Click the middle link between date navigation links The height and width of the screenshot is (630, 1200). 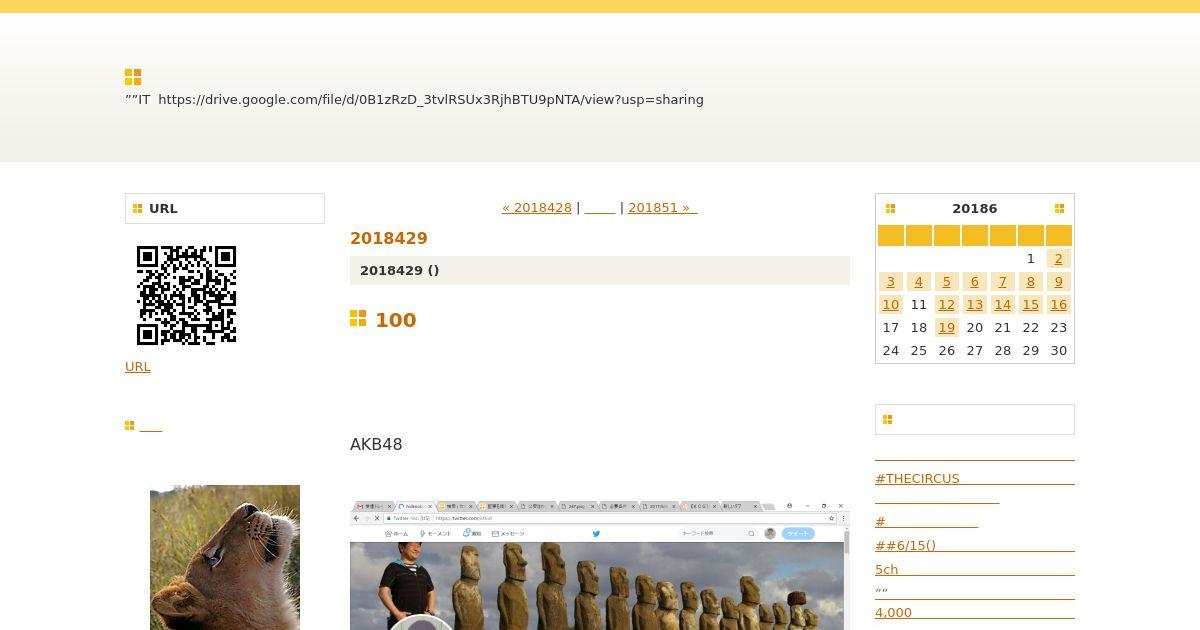pos(600,208)
